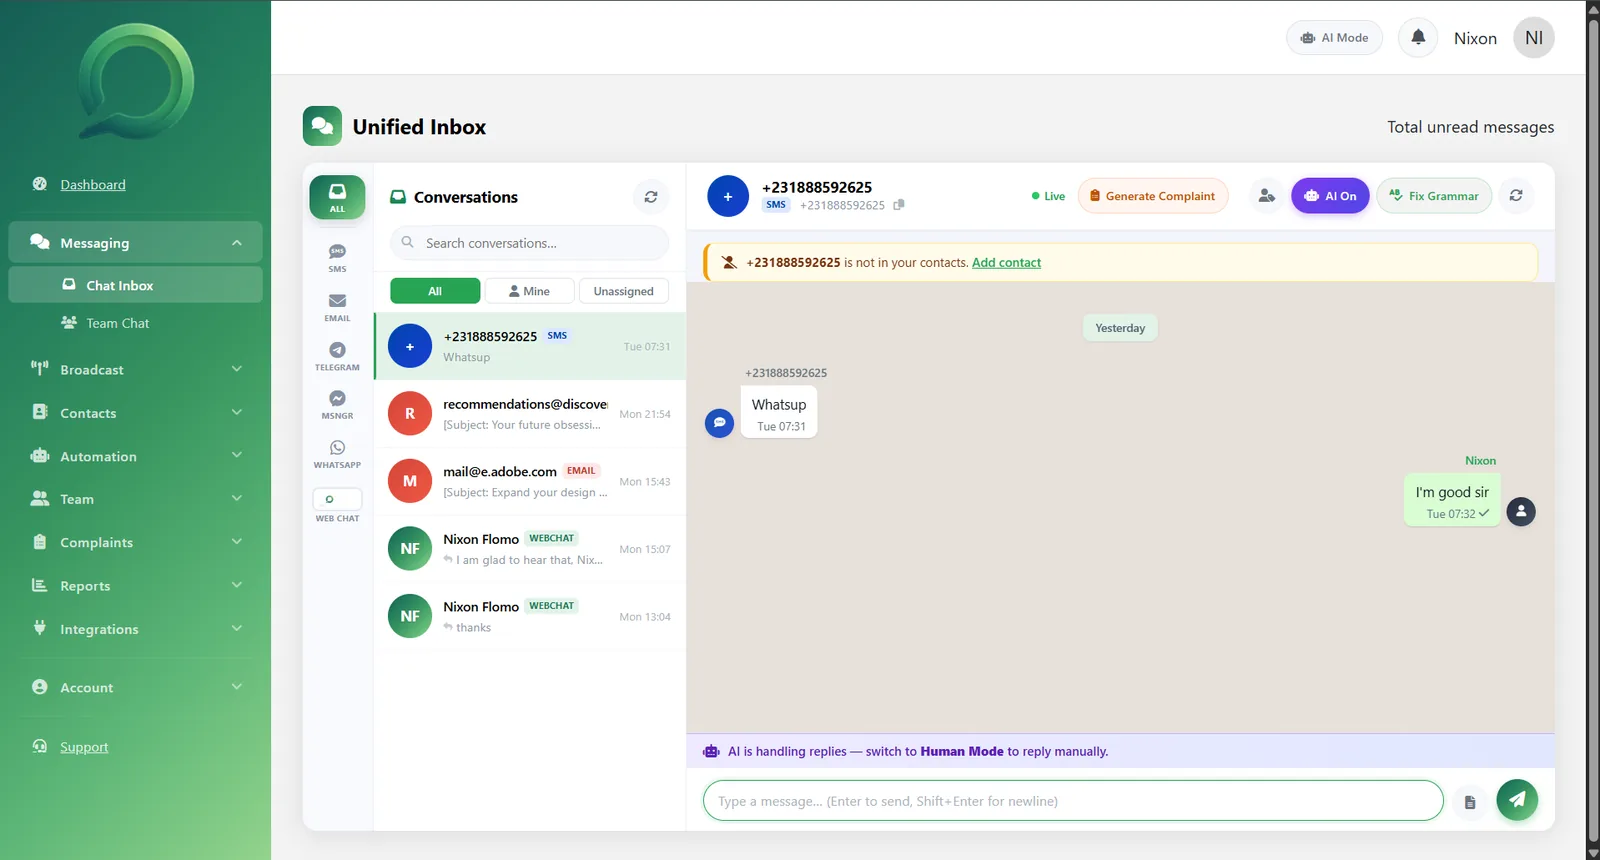This screenshot has height=860, width=1600.
Task: Filter inbox by SMS channel
Action: (337, 258)
